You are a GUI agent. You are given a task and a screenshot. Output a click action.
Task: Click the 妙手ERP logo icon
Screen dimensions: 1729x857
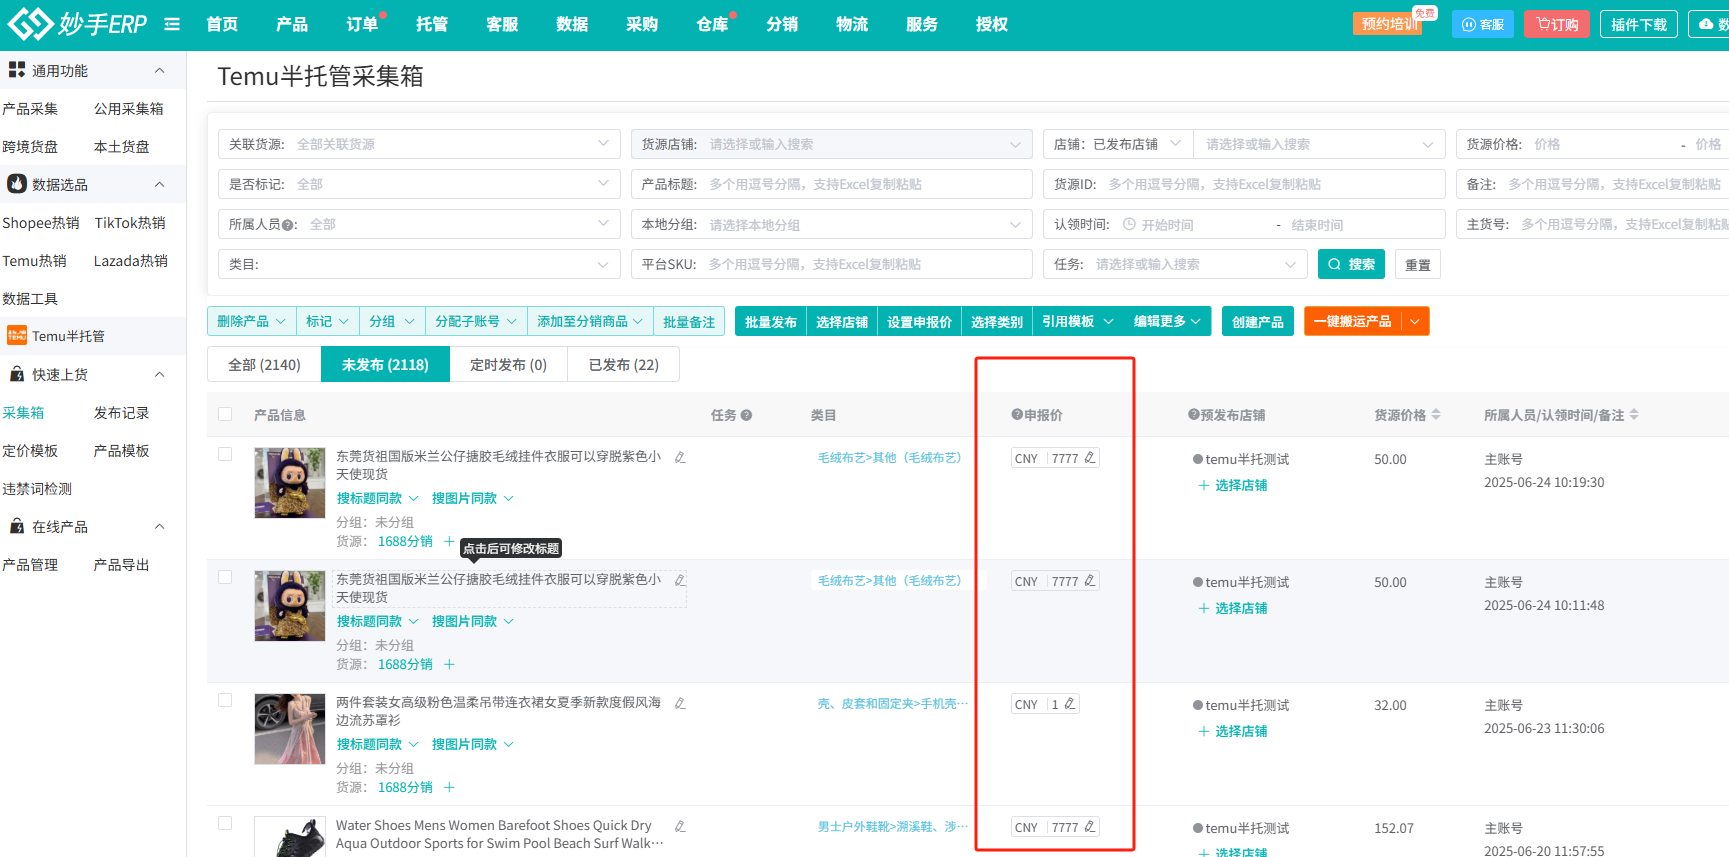pos(29,23)
